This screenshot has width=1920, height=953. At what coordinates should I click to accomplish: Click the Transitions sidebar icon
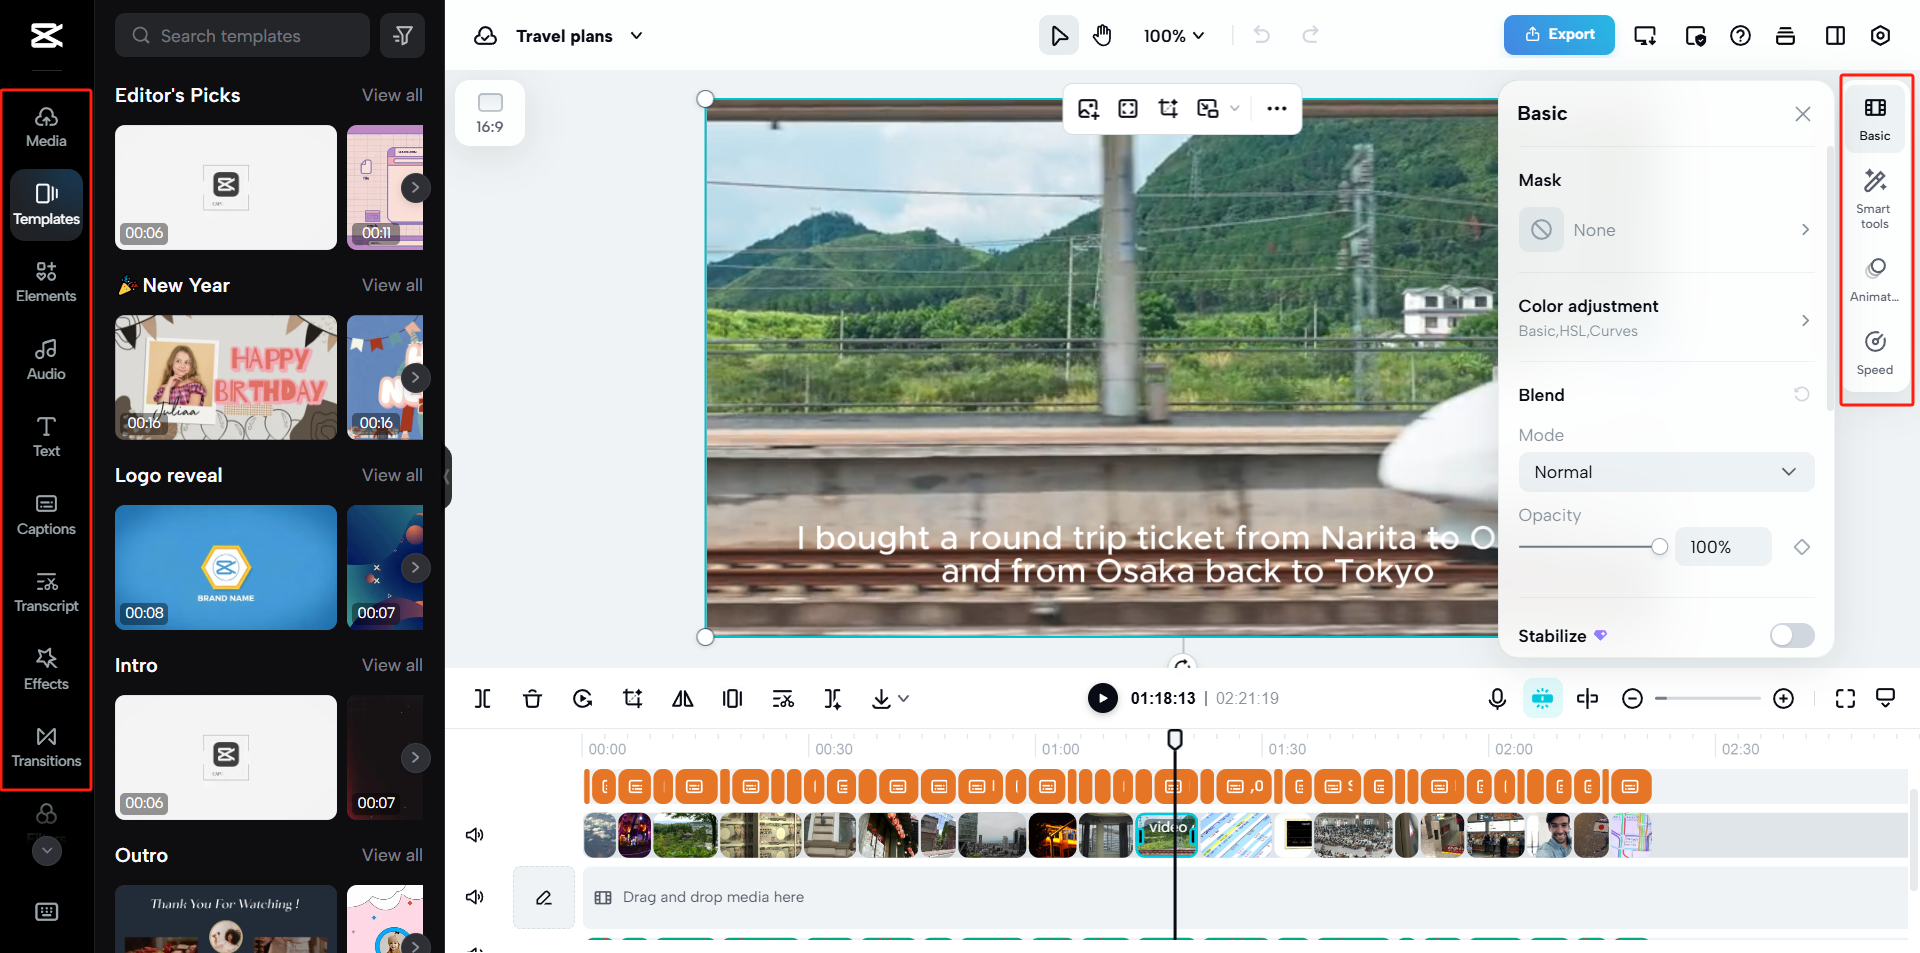click(x=46, y=747)
